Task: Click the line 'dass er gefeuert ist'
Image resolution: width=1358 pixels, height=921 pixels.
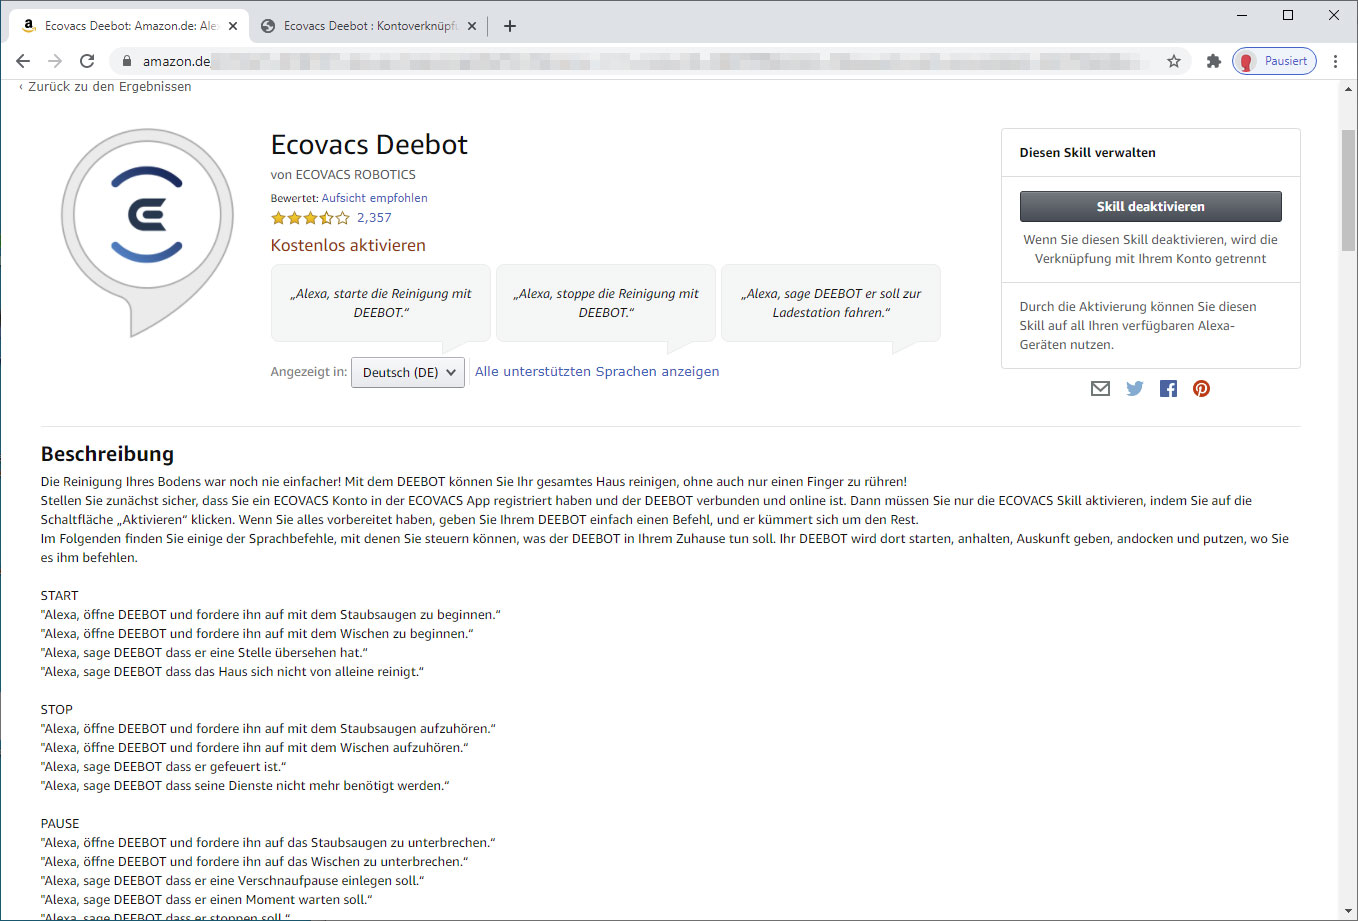Action: click(x=164, y=767)
